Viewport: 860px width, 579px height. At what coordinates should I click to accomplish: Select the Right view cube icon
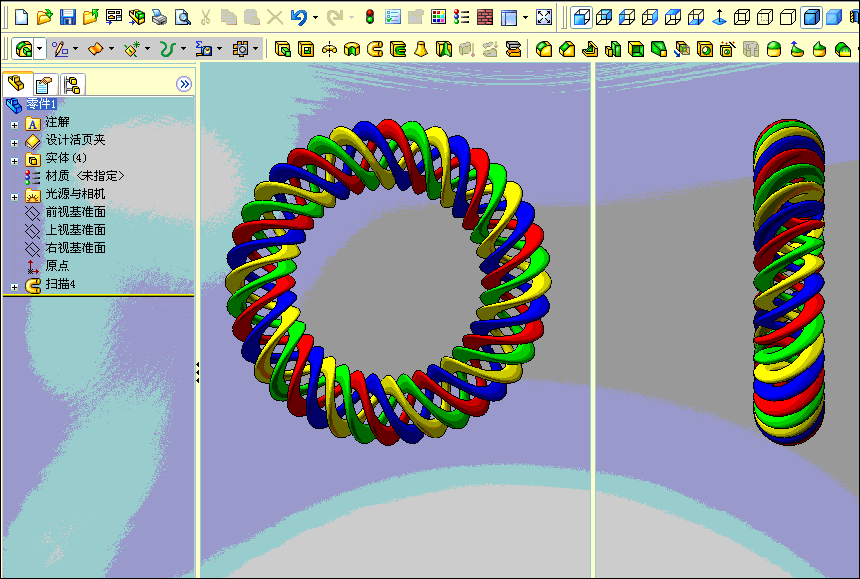(650, 17)
